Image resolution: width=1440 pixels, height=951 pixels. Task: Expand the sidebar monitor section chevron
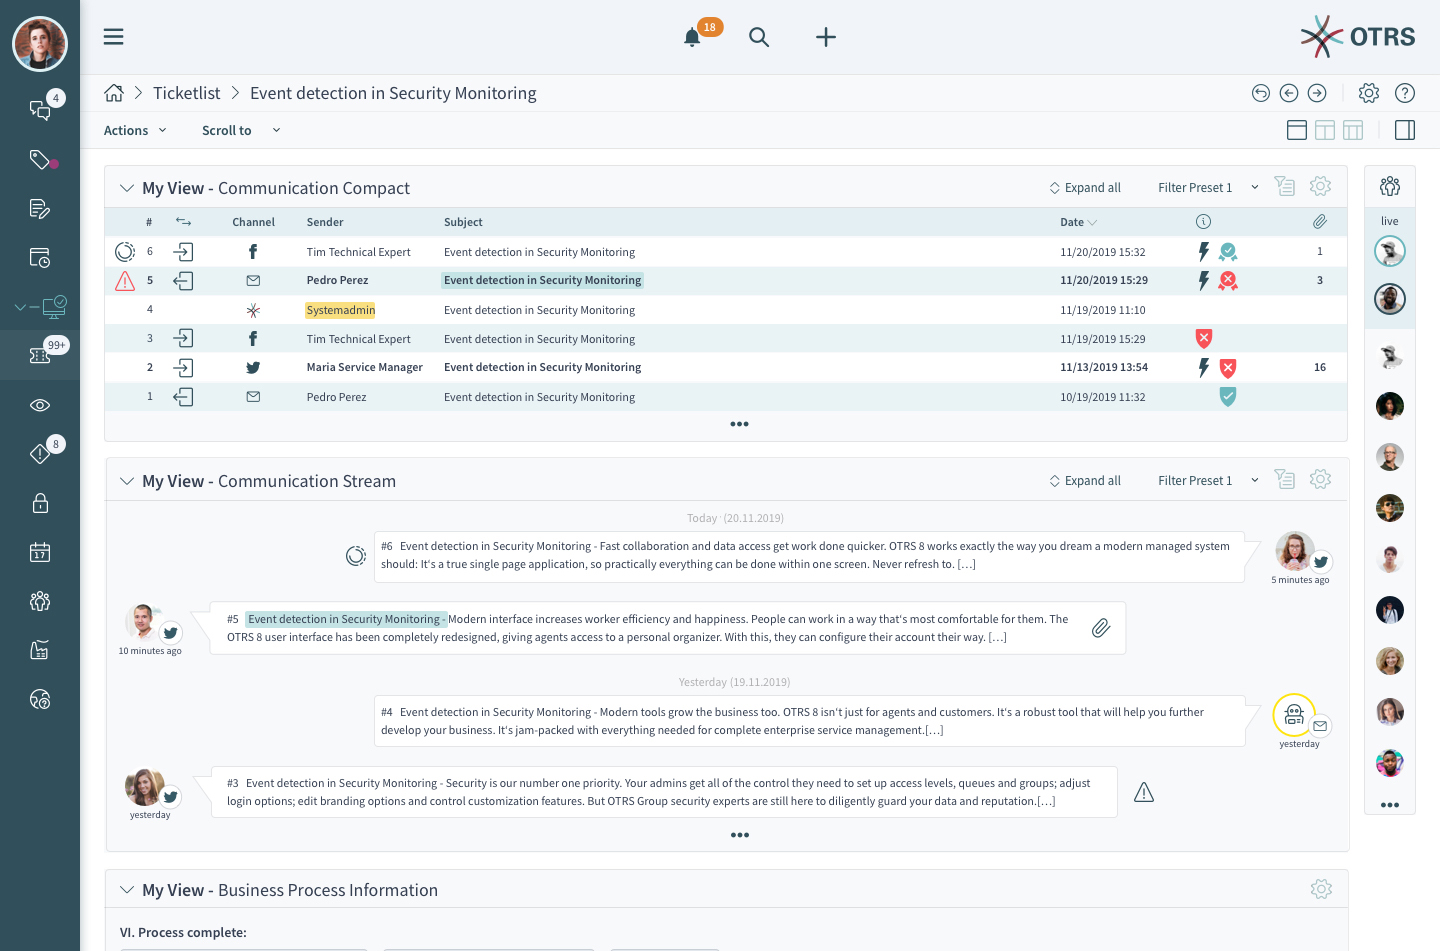(21, 307)
